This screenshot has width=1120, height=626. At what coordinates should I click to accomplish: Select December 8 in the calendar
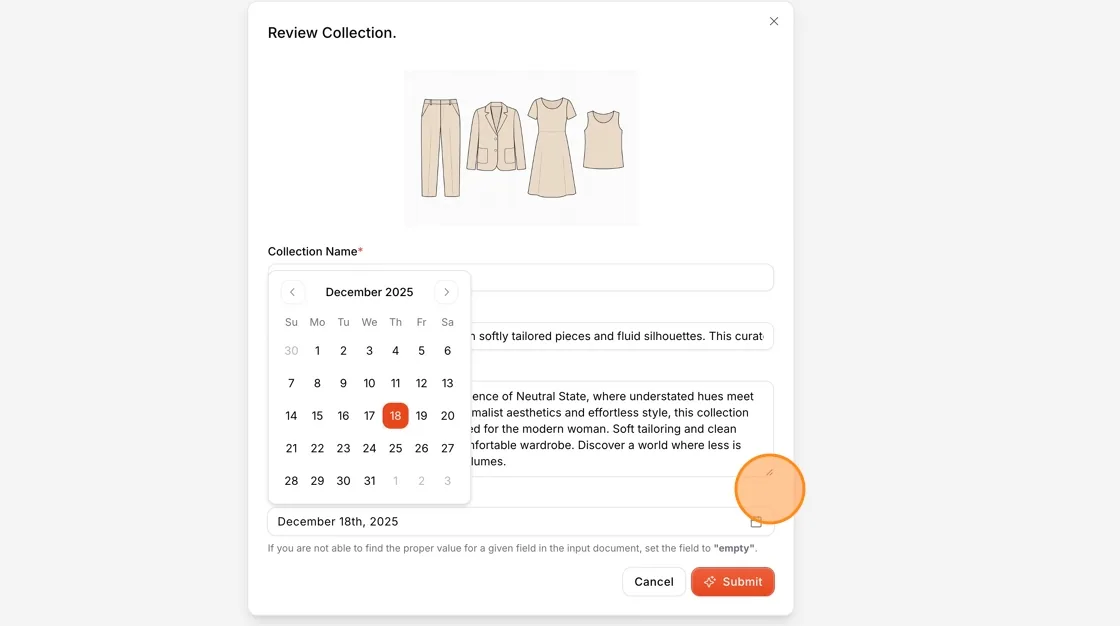click(x=317, y=384)
